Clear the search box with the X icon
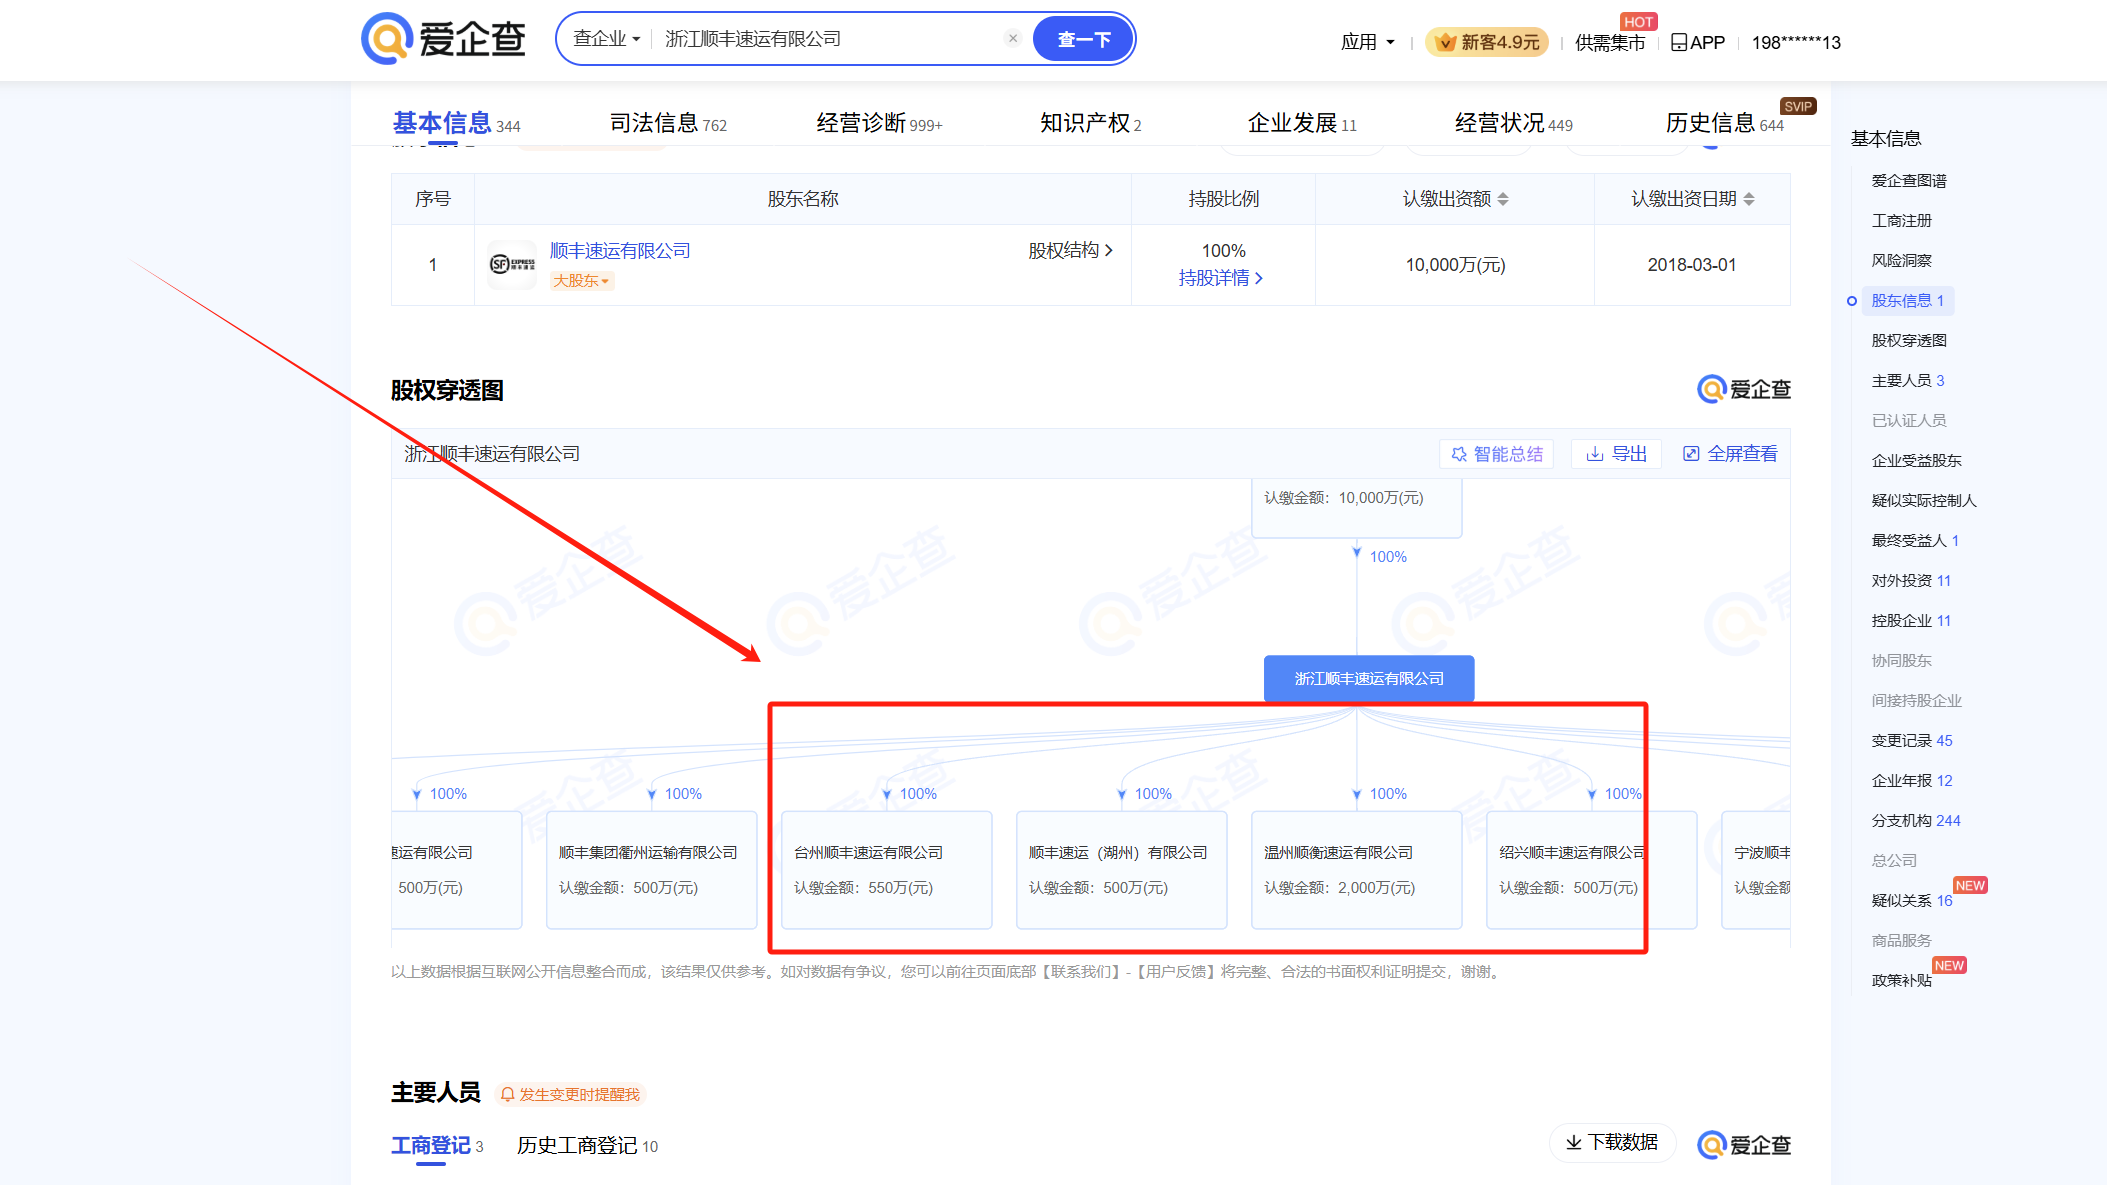Screen dimensions: 2107x1185 (1013, 38)
